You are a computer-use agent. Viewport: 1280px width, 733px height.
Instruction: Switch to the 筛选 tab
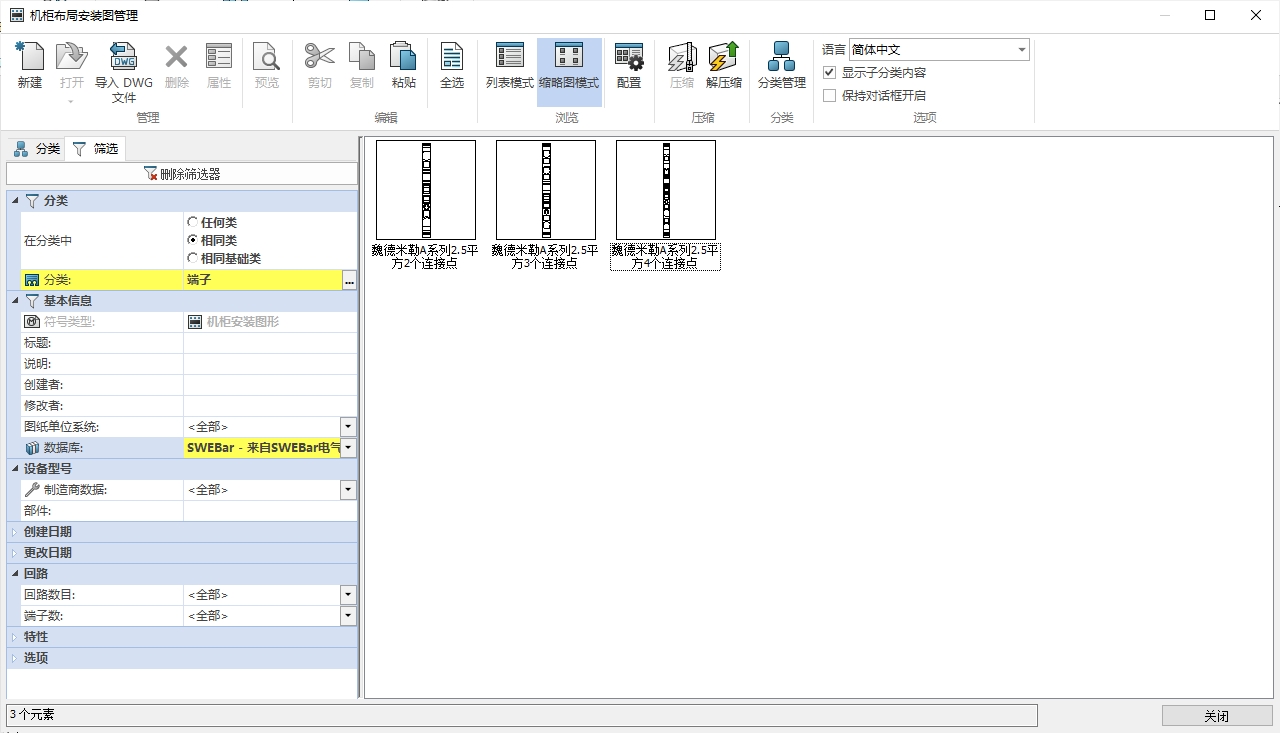(x=96, y=149)
